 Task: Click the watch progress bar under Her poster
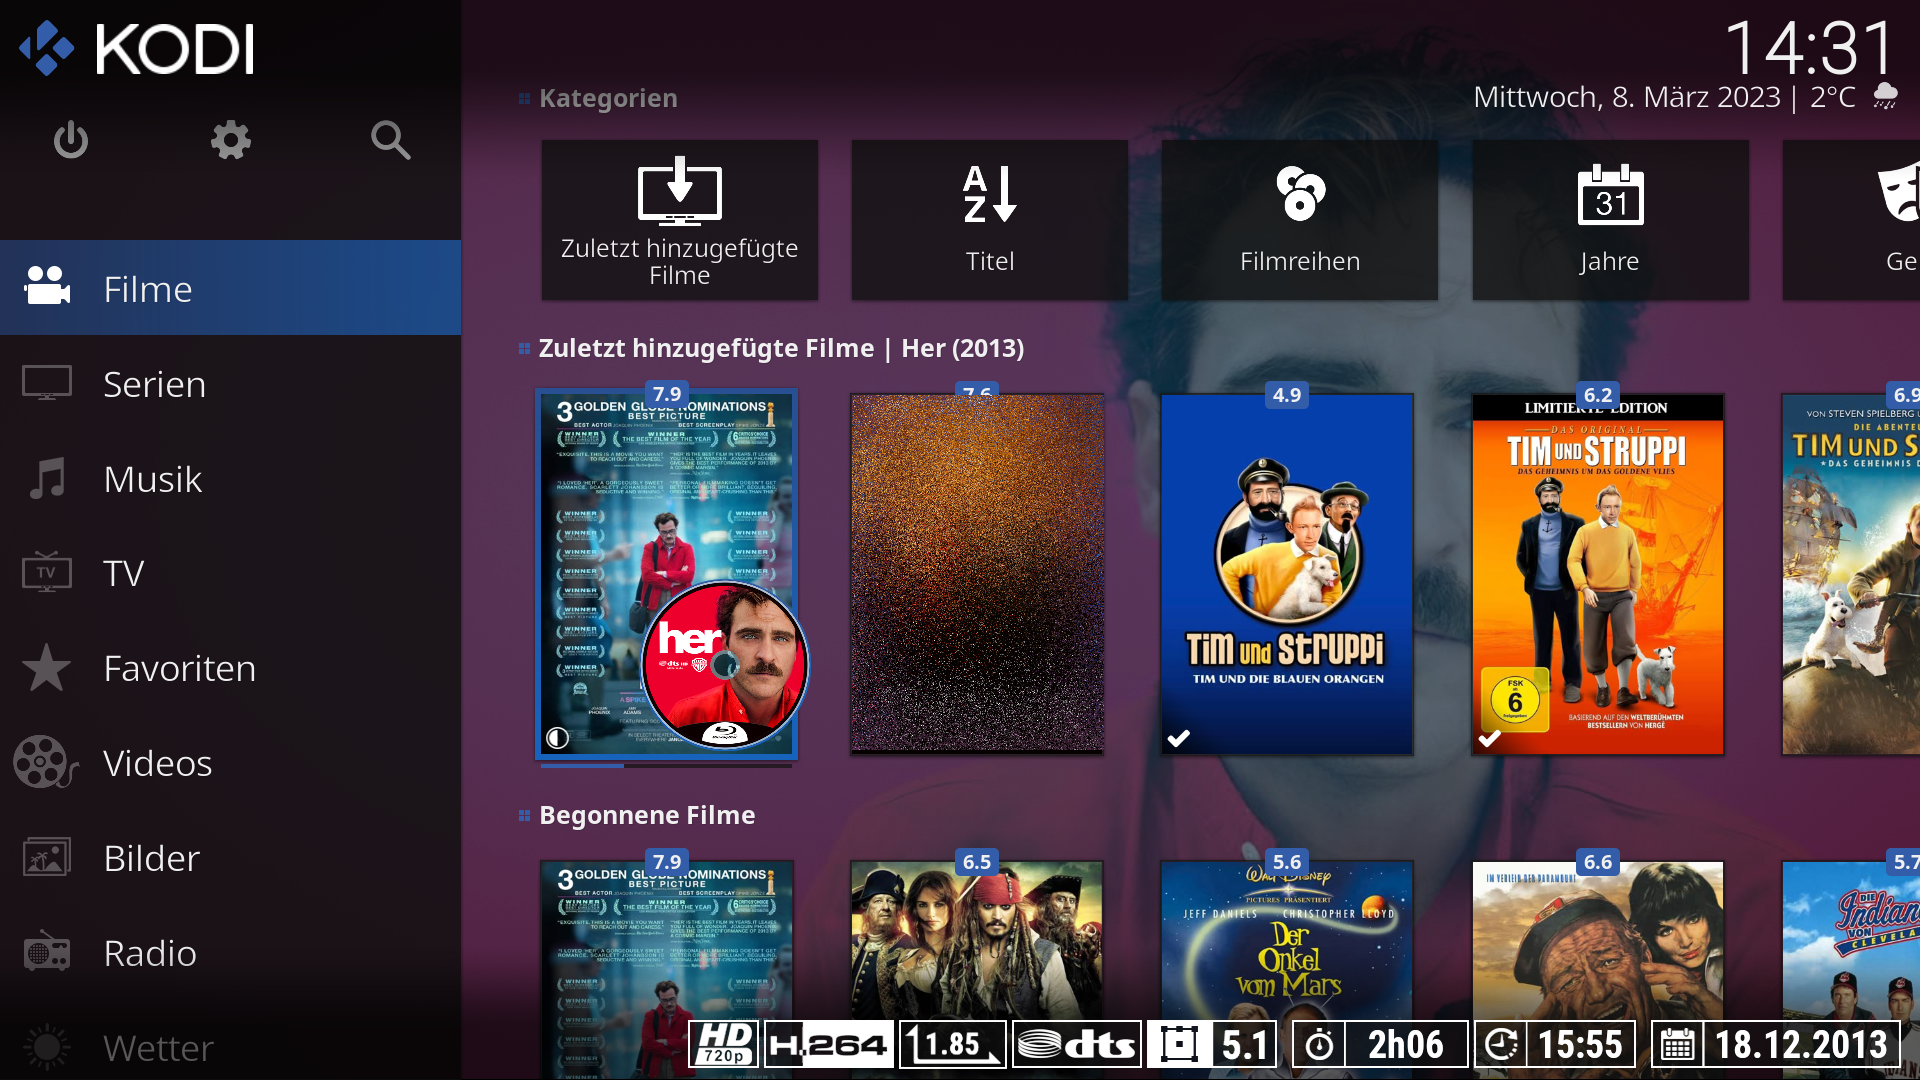tap(667, 766)
